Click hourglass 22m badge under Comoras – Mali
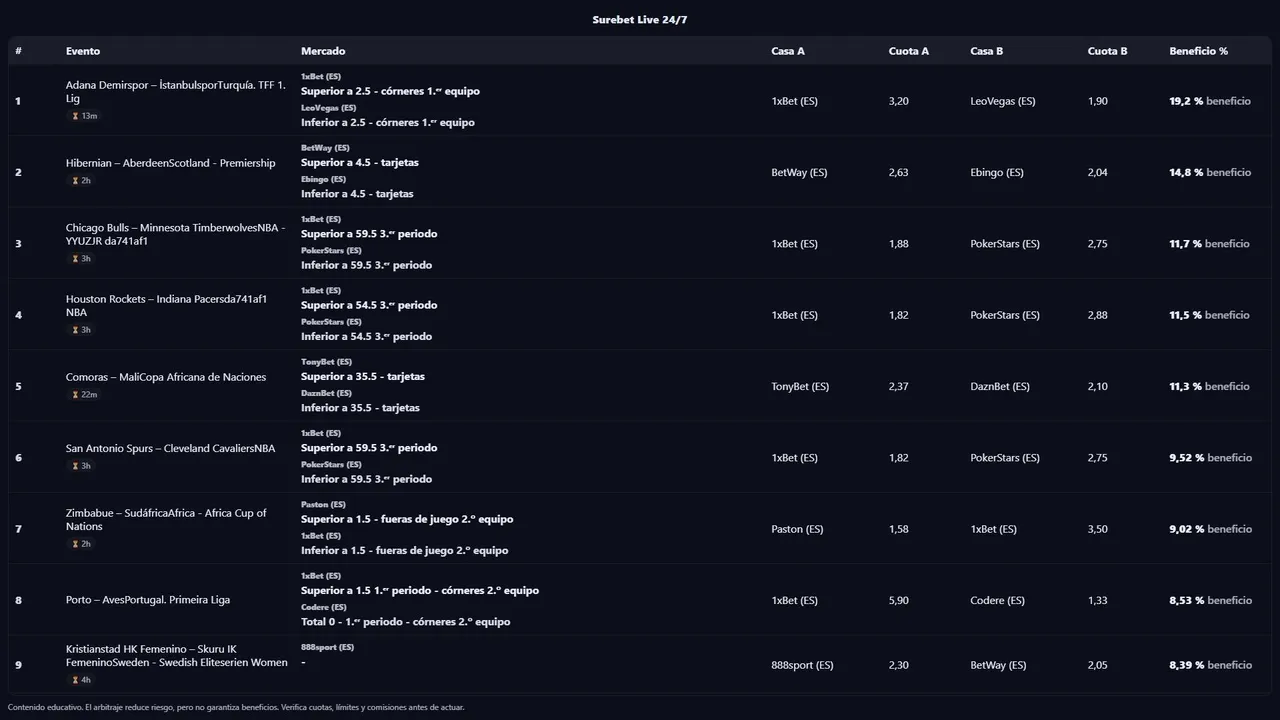Viewport: 1280px width, 720px height. point(84,395)
